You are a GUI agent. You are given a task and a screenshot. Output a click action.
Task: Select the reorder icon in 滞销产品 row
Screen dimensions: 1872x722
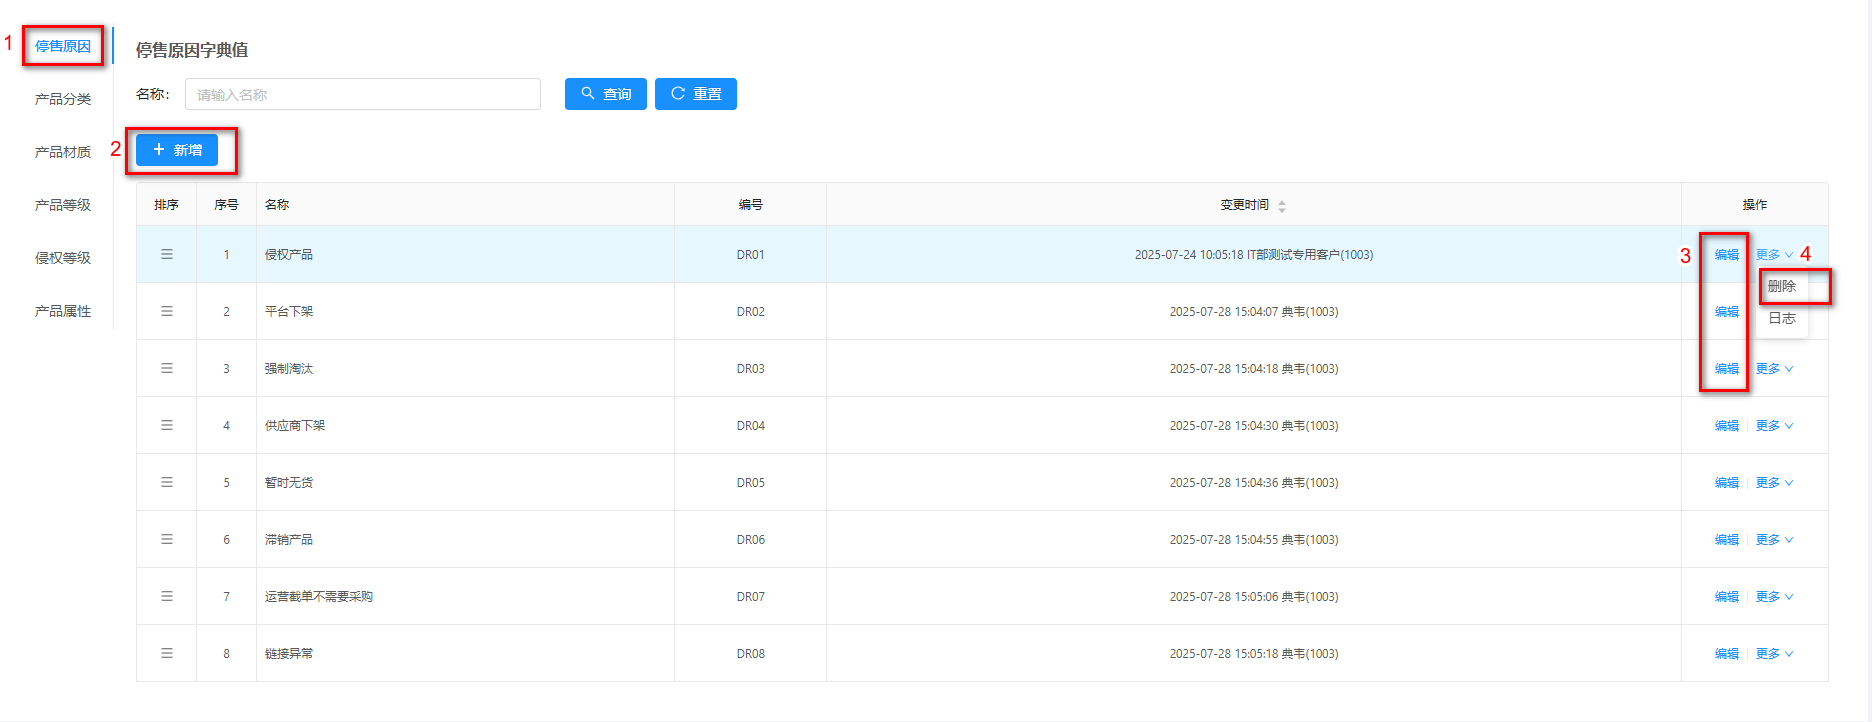coord(167,539)
